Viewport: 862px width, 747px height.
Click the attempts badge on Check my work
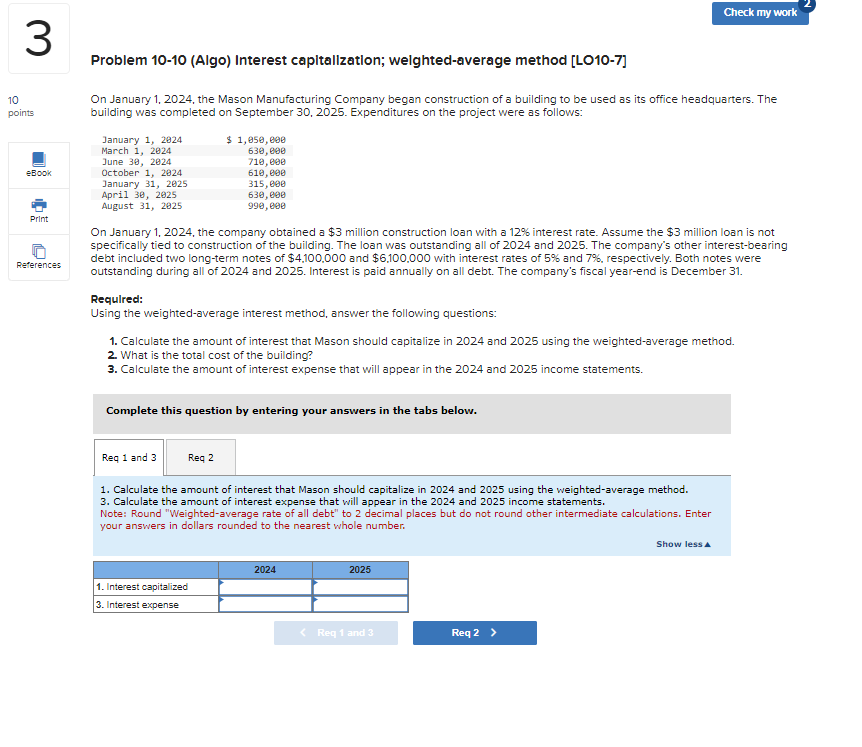coord(808,5)
